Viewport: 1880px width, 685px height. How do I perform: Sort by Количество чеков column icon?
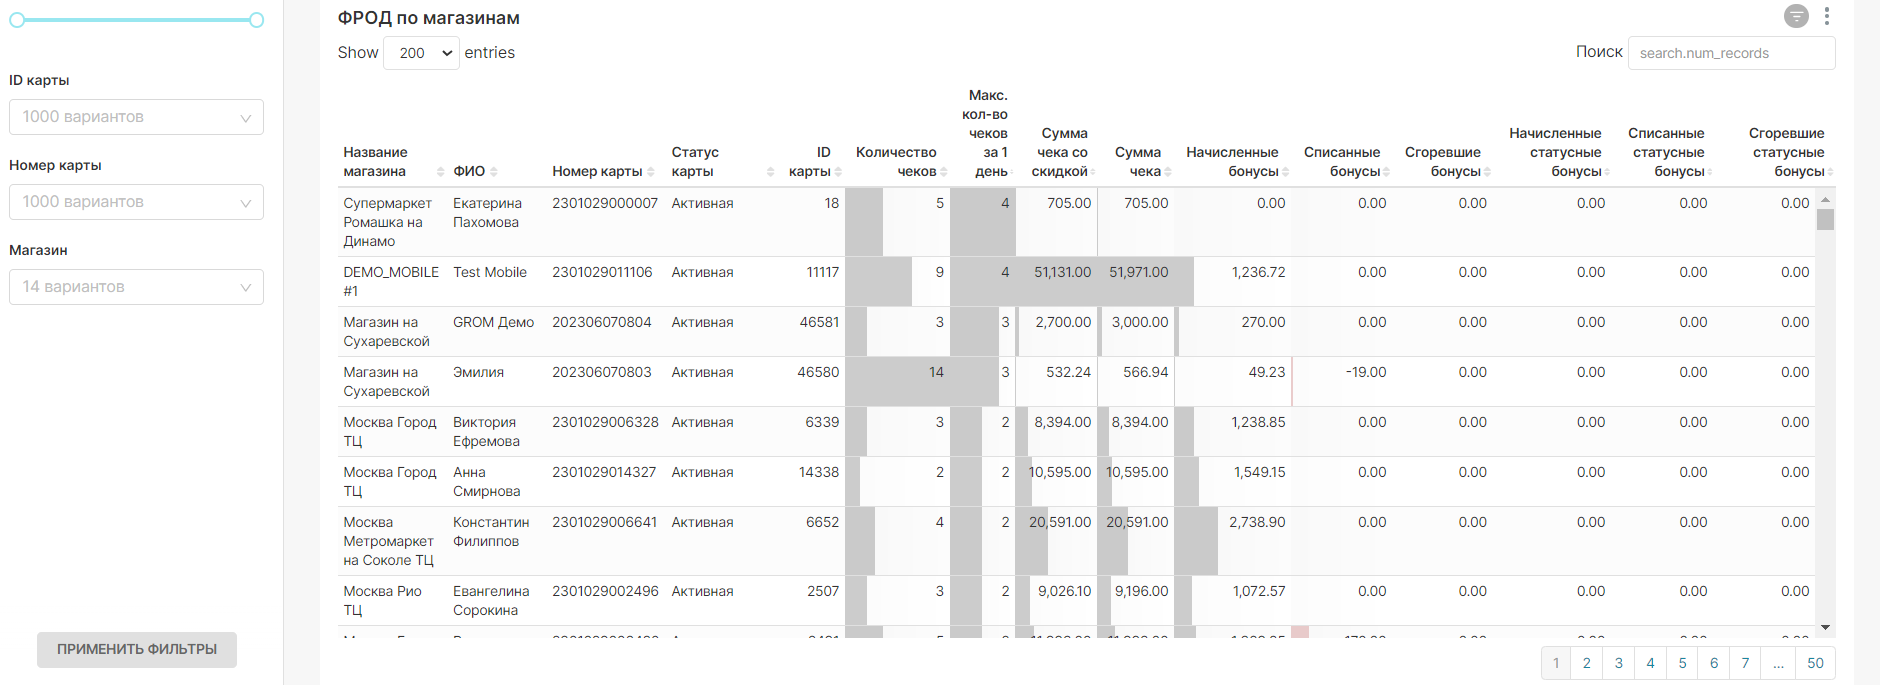pyautogui.click(x=944, y=172)
